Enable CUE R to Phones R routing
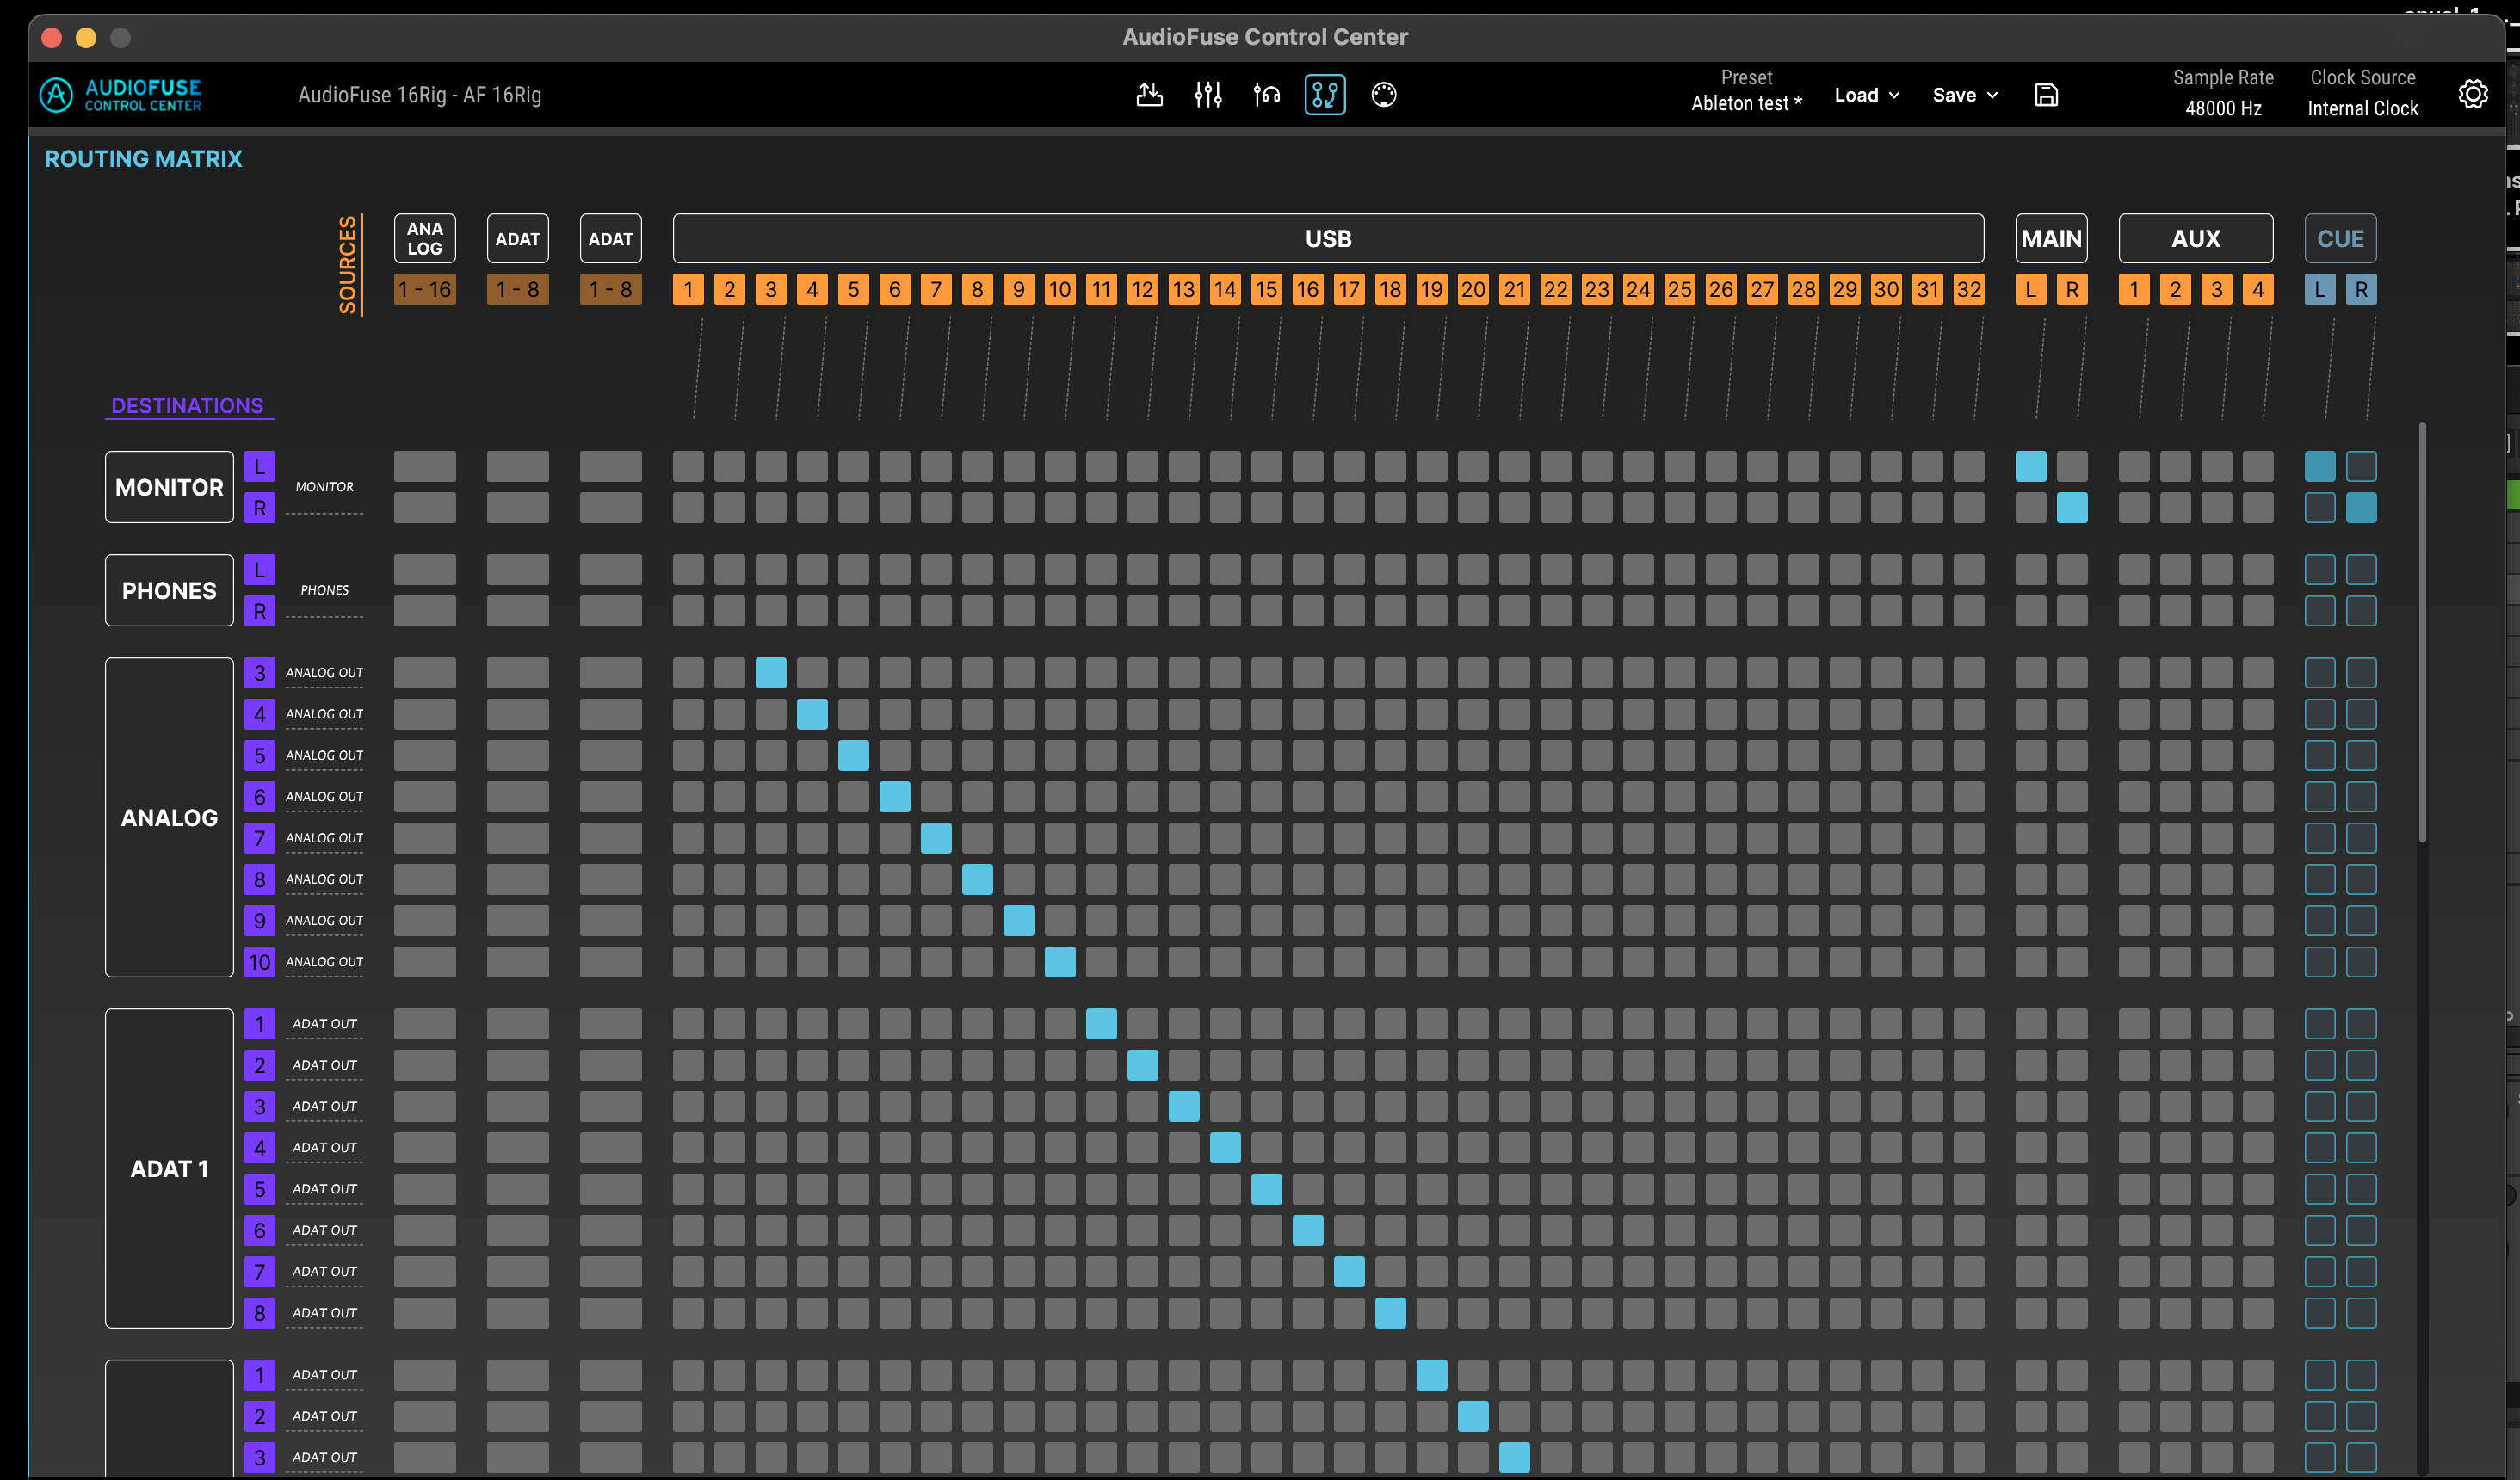The height and width of the screenshot is (1480, 2520). coord(2361,611)
